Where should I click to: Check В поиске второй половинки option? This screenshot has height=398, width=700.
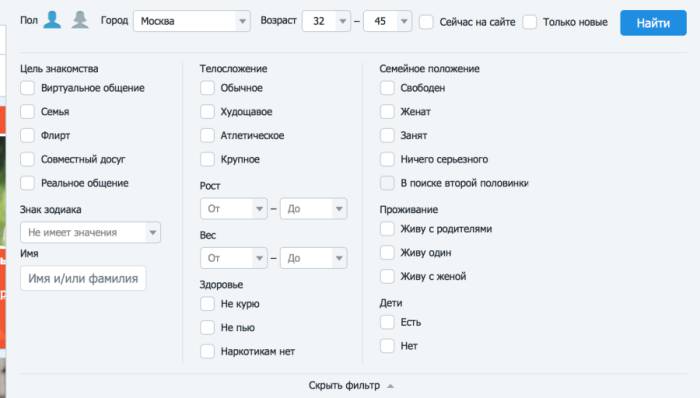pyautogui.click(x=387, y=183)
